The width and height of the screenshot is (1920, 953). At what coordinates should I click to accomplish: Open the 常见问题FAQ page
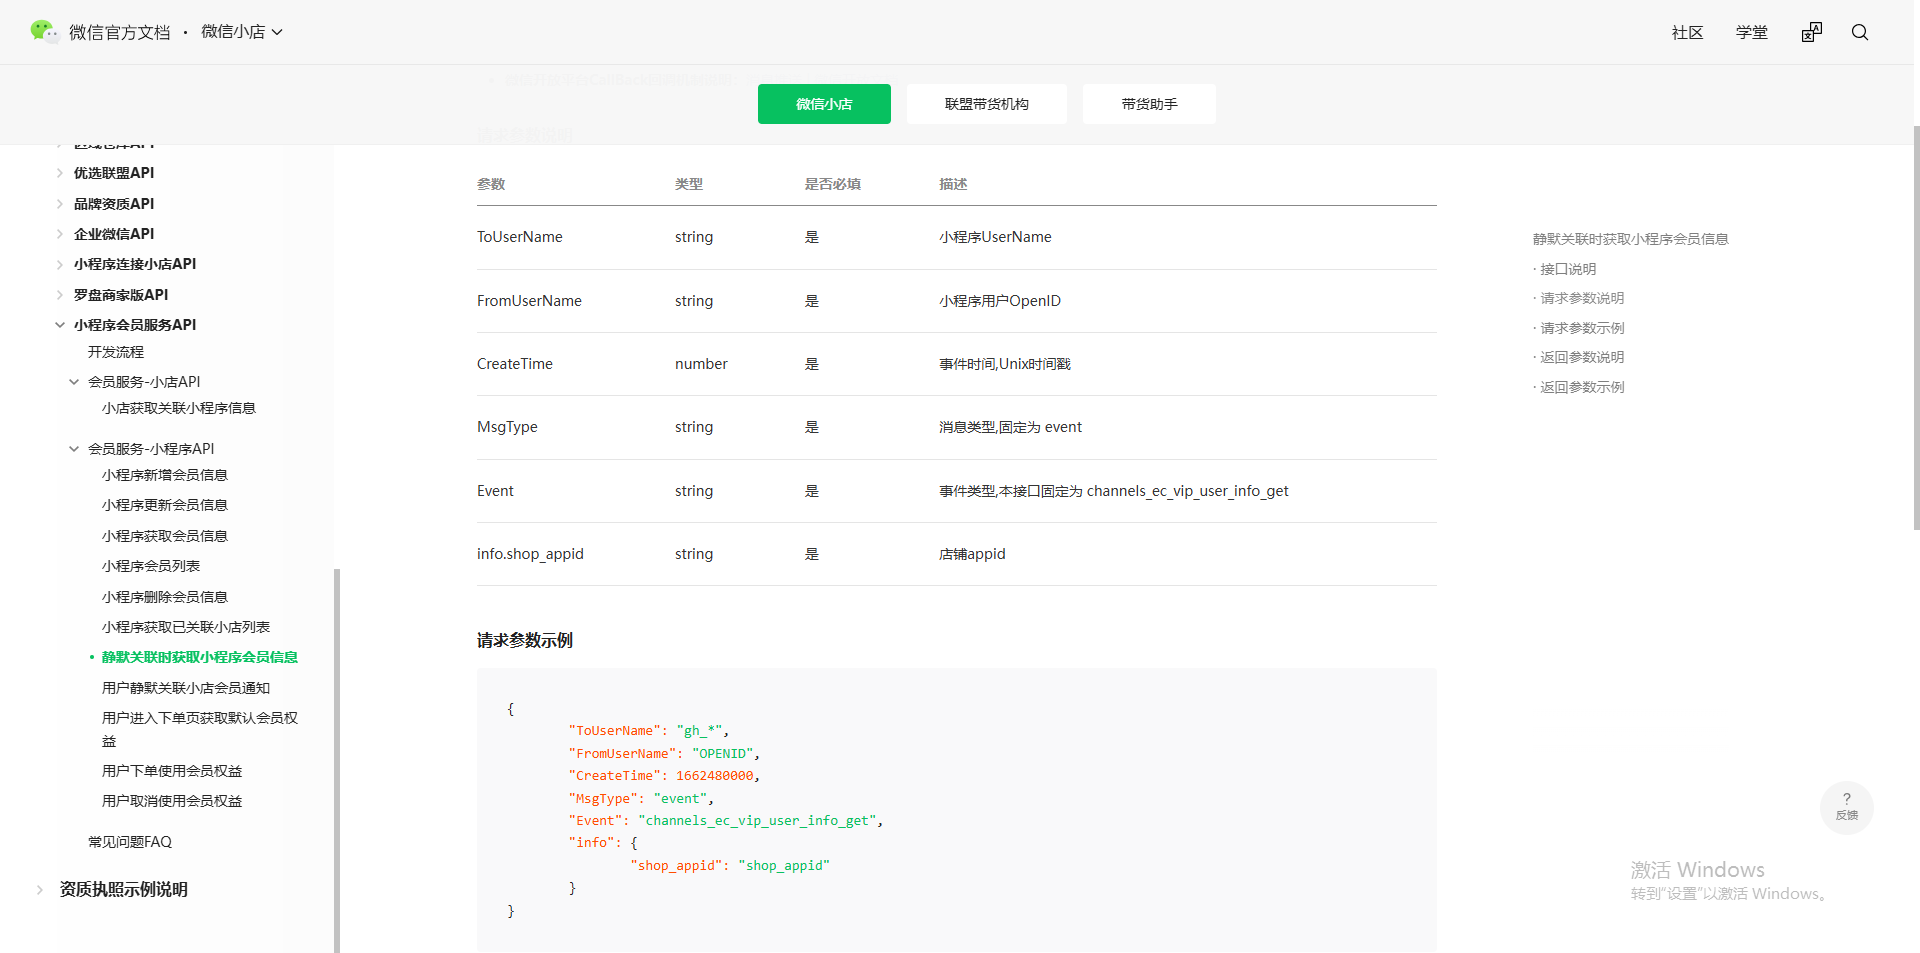(130, 842)
